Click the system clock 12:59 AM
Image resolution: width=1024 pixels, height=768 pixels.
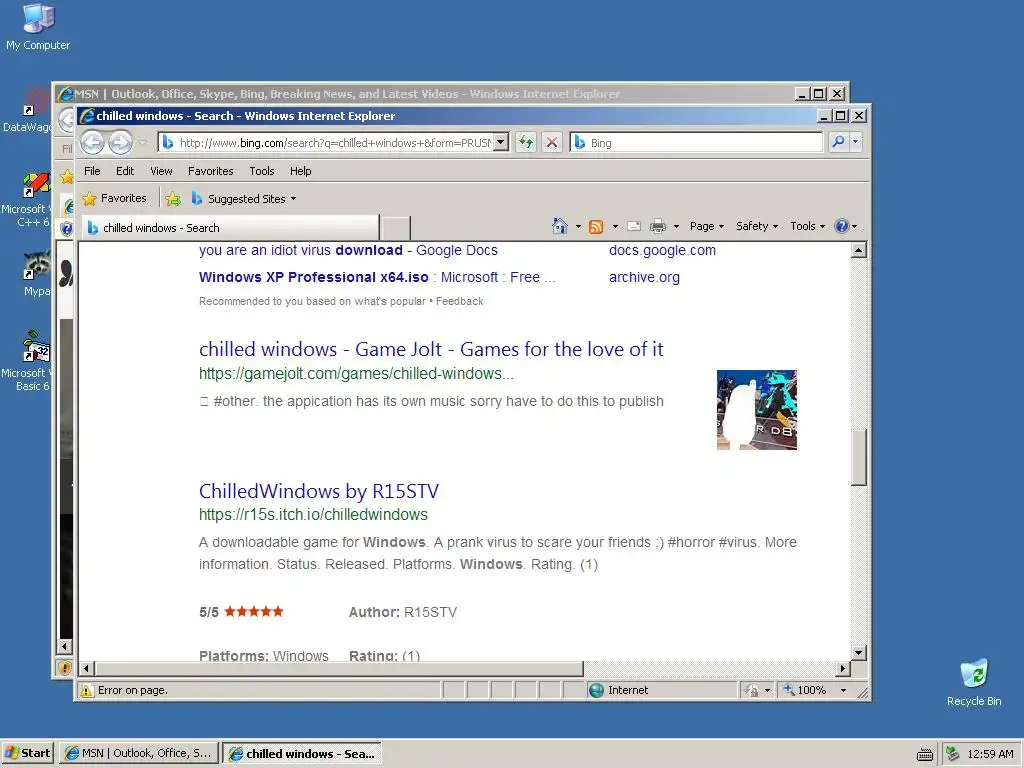pos(990,754)
